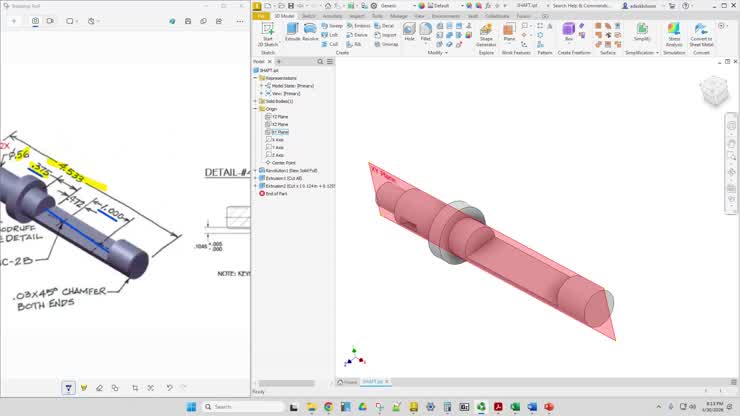Expand the Extrusion1 feature node
The image size is (740, 416).
(x=256, y=178)
